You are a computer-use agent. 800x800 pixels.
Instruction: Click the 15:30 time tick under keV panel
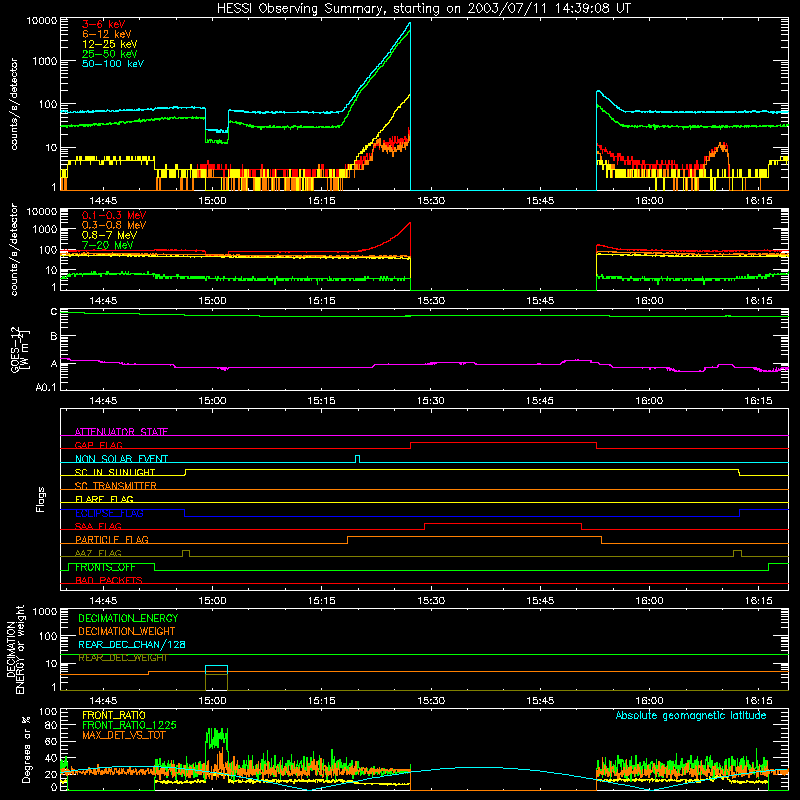tap(431, 201)
